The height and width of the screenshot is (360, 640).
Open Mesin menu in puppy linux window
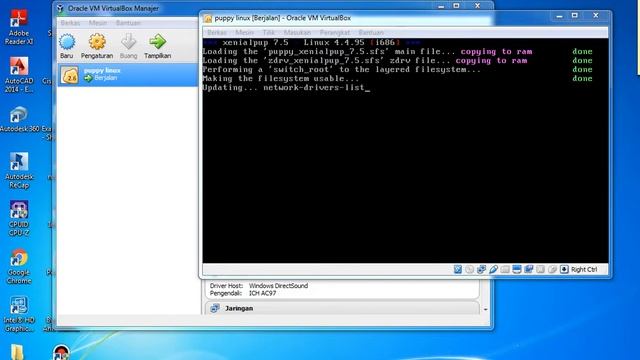click(x=244, y=32)
